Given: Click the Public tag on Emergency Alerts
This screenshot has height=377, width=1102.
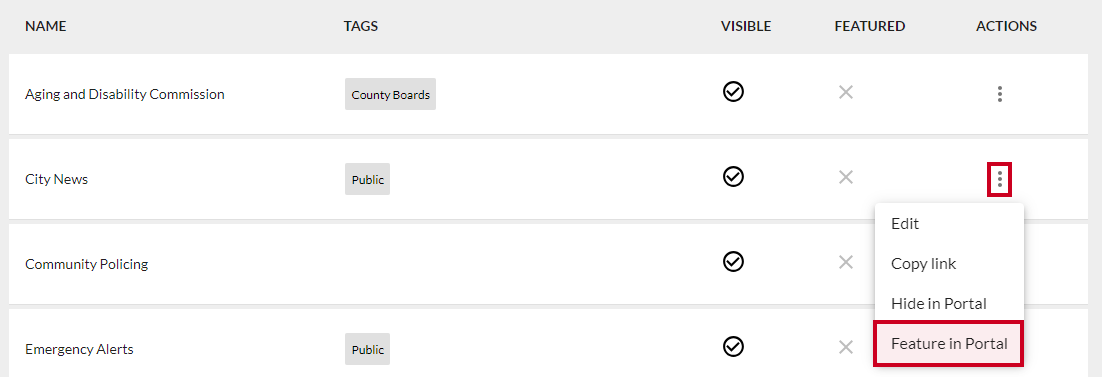Looking at the screenshot, I should tap(368, 350).
